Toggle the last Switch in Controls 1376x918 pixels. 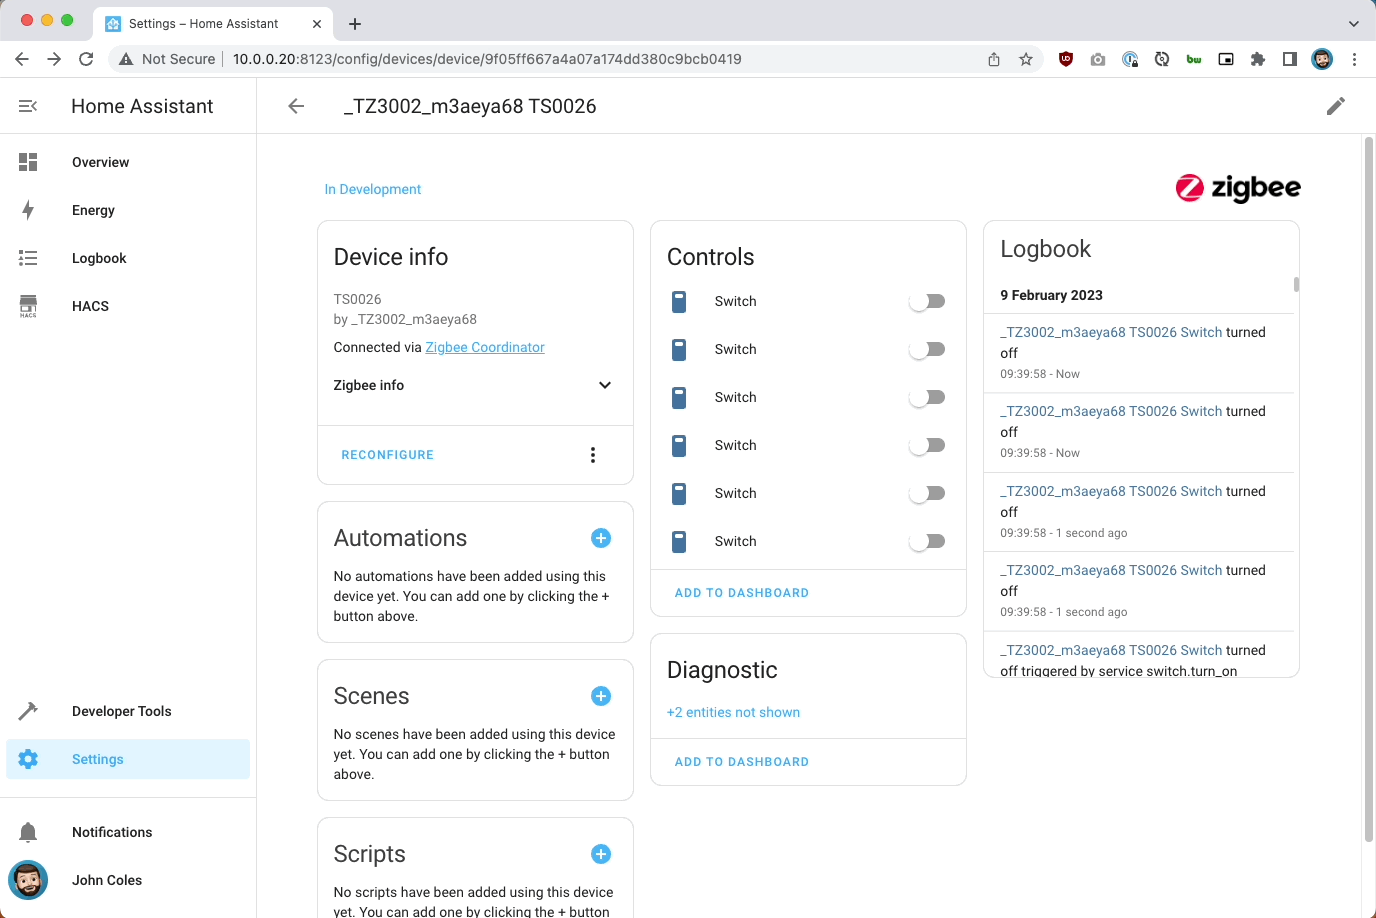927,541
